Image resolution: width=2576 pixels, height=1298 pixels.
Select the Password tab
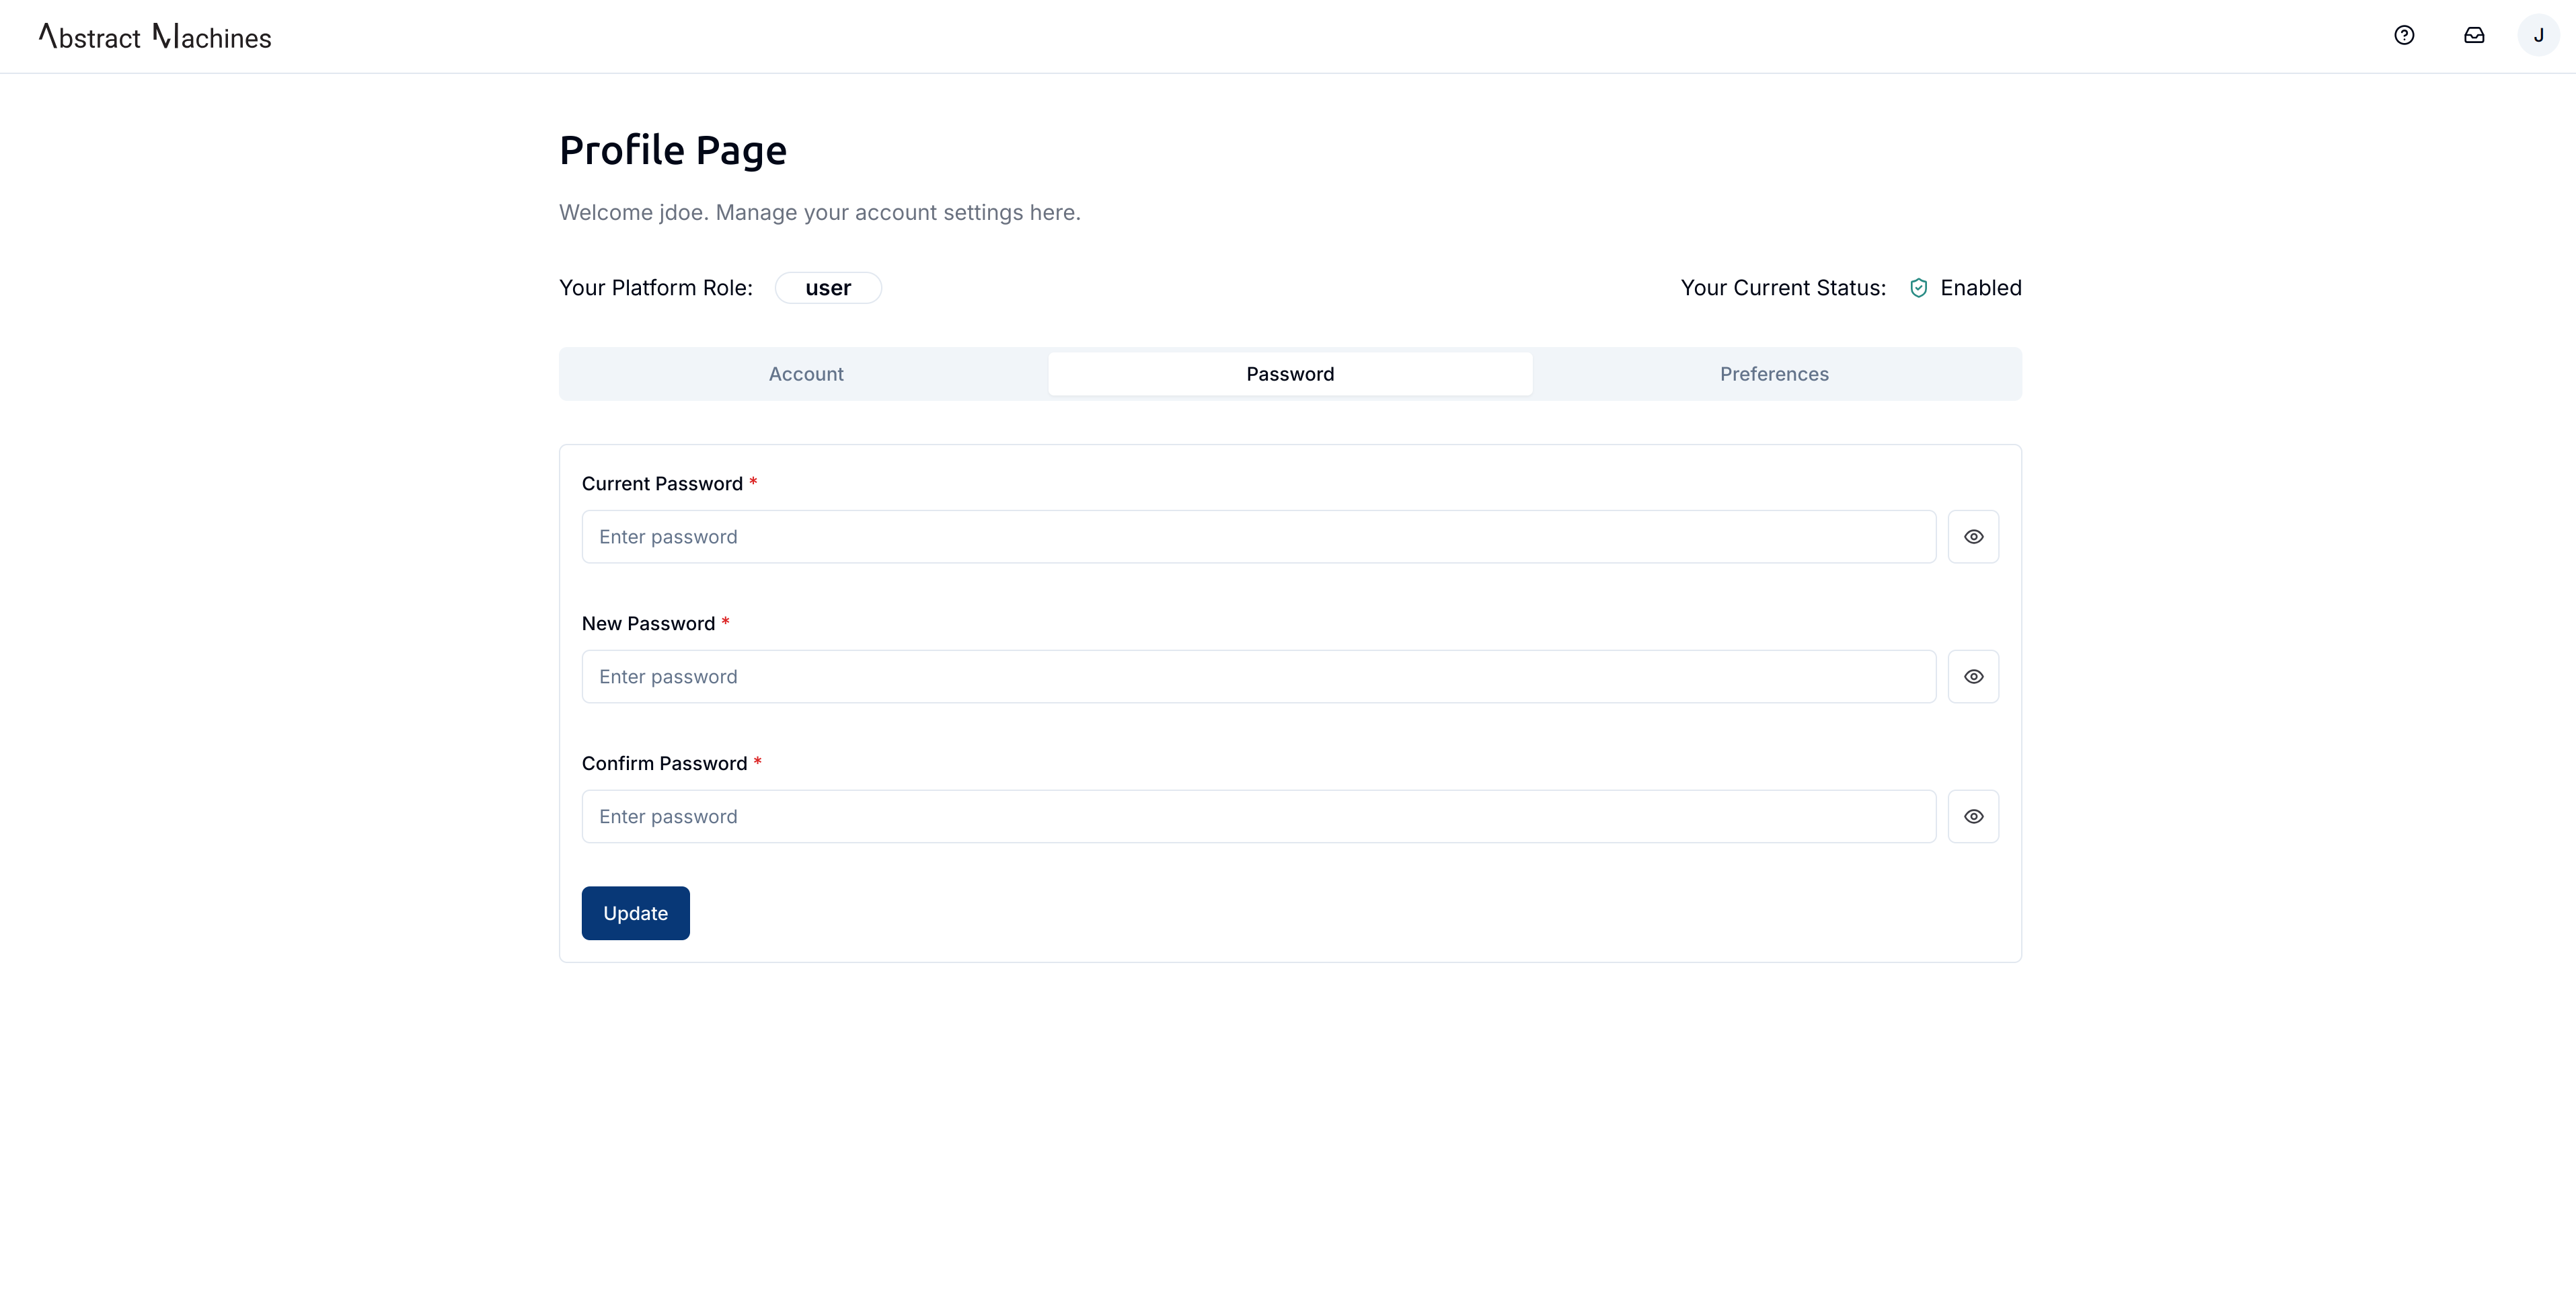[x=1290, y=374]
